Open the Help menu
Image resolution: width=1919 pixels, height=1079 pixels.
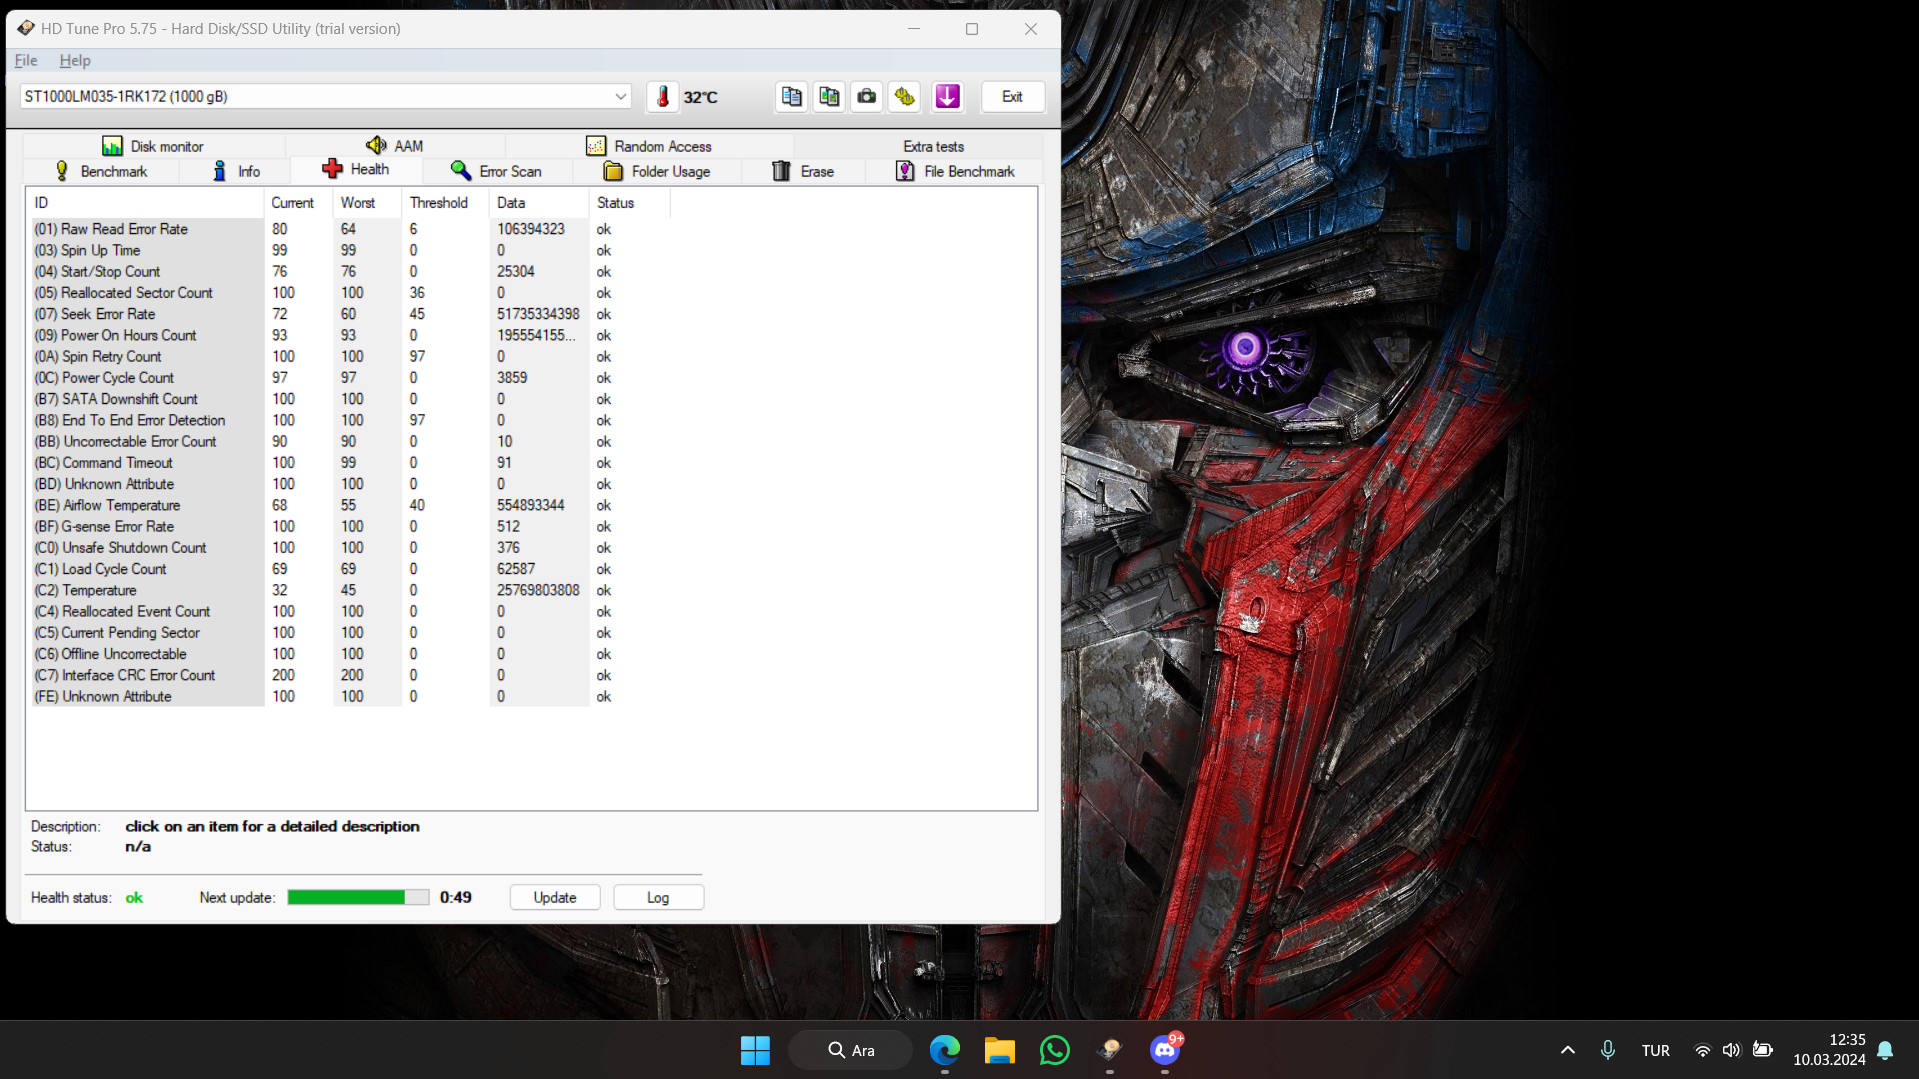click(75, 60)
